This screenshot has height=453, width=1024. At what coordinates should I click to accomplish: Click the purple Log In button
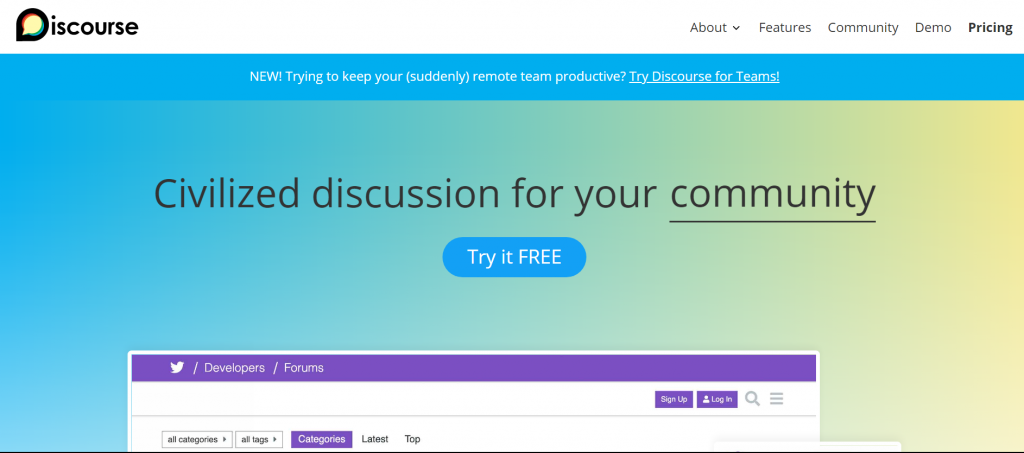717,399
